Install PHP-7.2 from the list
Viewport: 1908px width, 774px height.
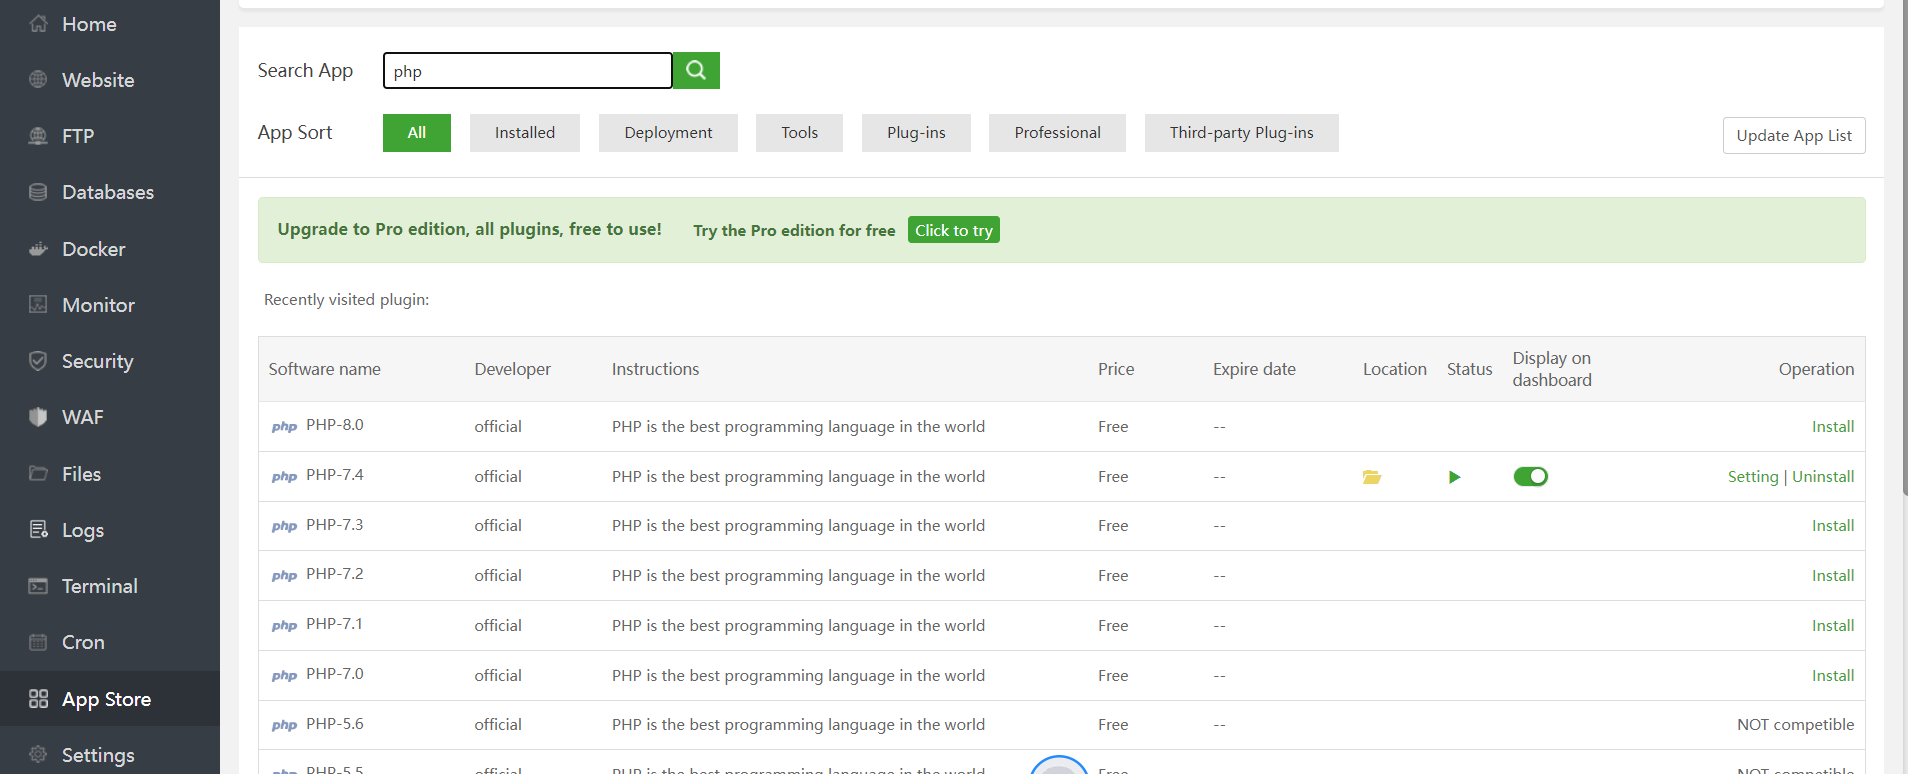(x=1832, y=576)
